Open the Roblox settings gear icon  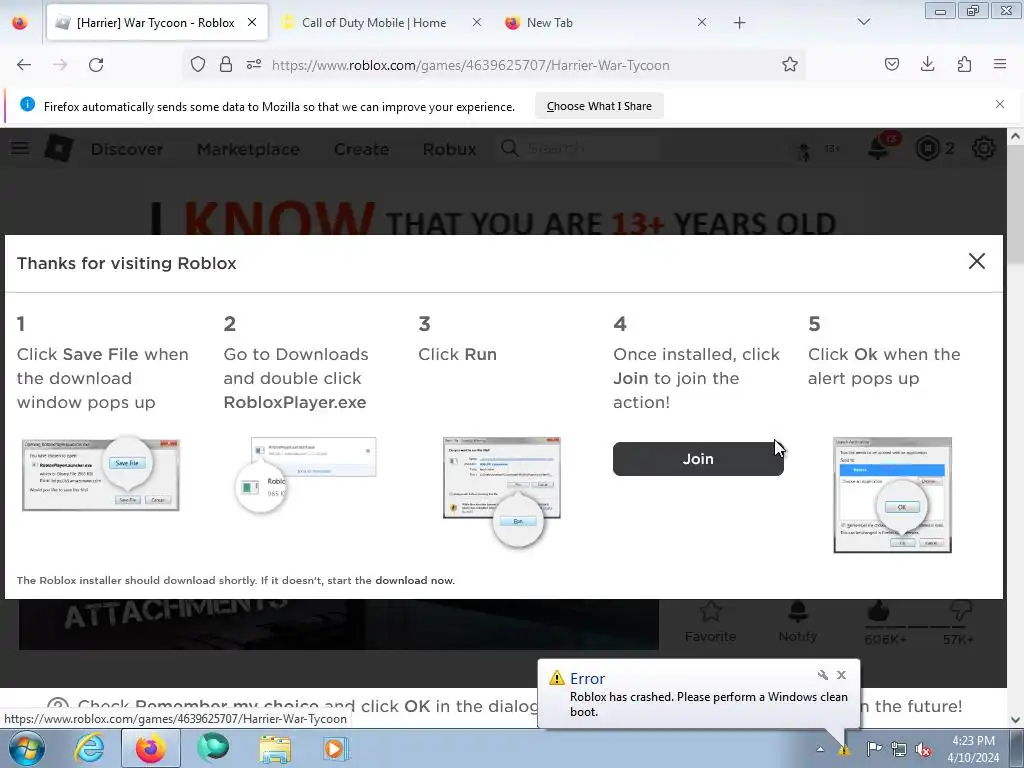tap(984, 148)
